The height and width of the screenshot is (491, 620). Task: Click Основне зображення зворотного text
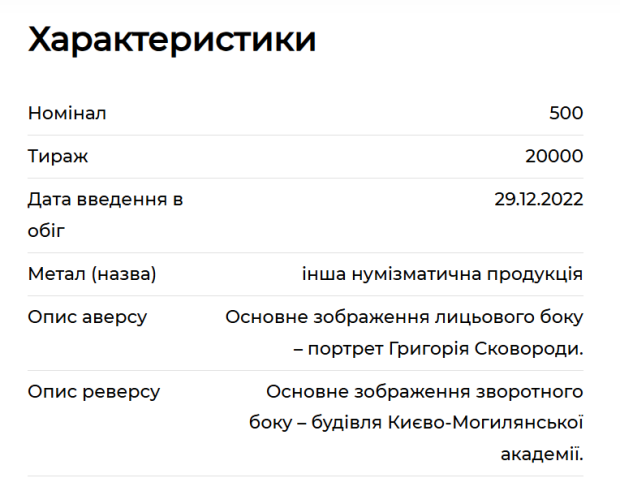pyautogui.click(x=425, y=392)
